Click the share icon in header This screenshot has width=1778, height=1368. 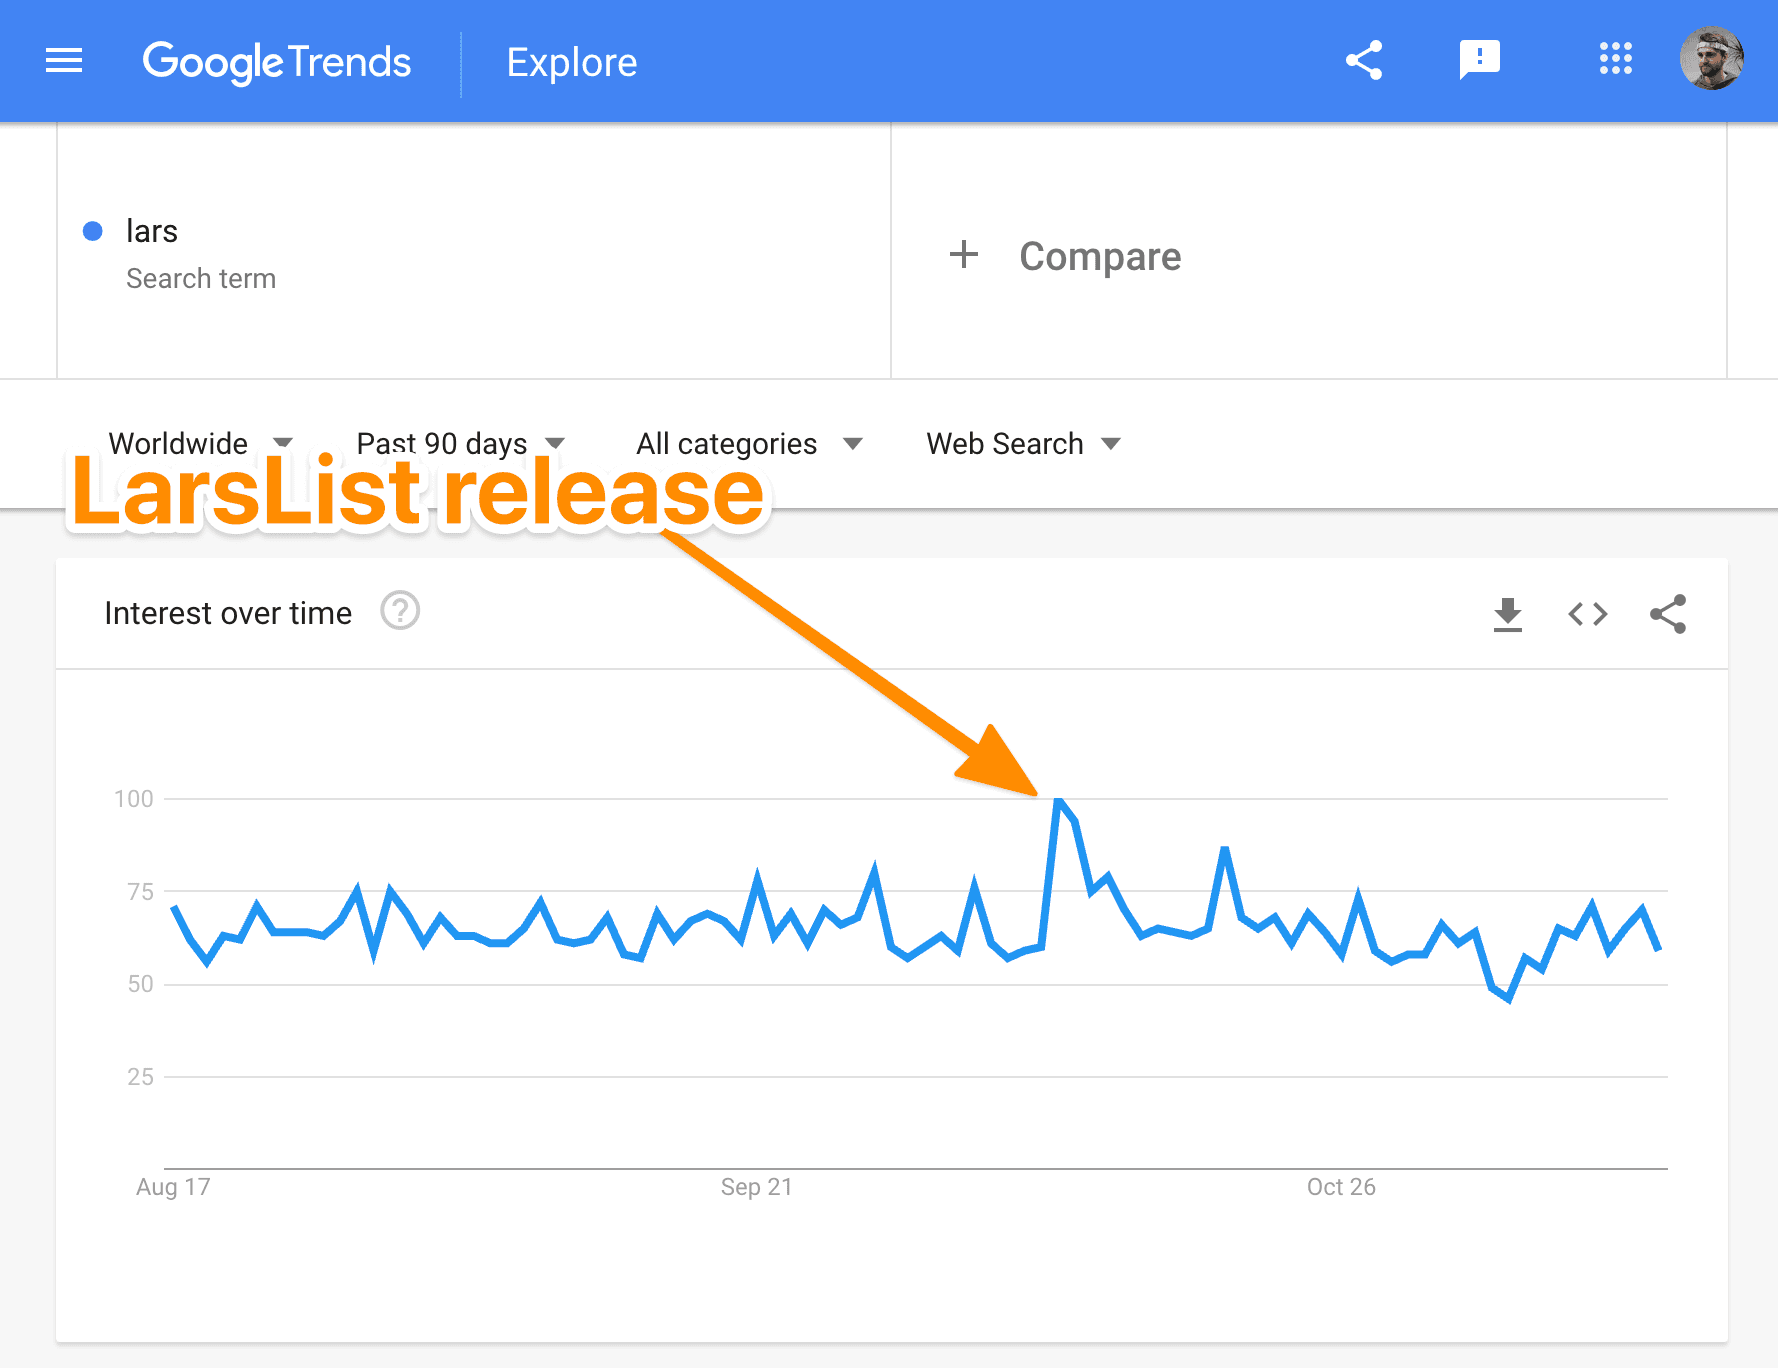click(x=1364, y=60)
